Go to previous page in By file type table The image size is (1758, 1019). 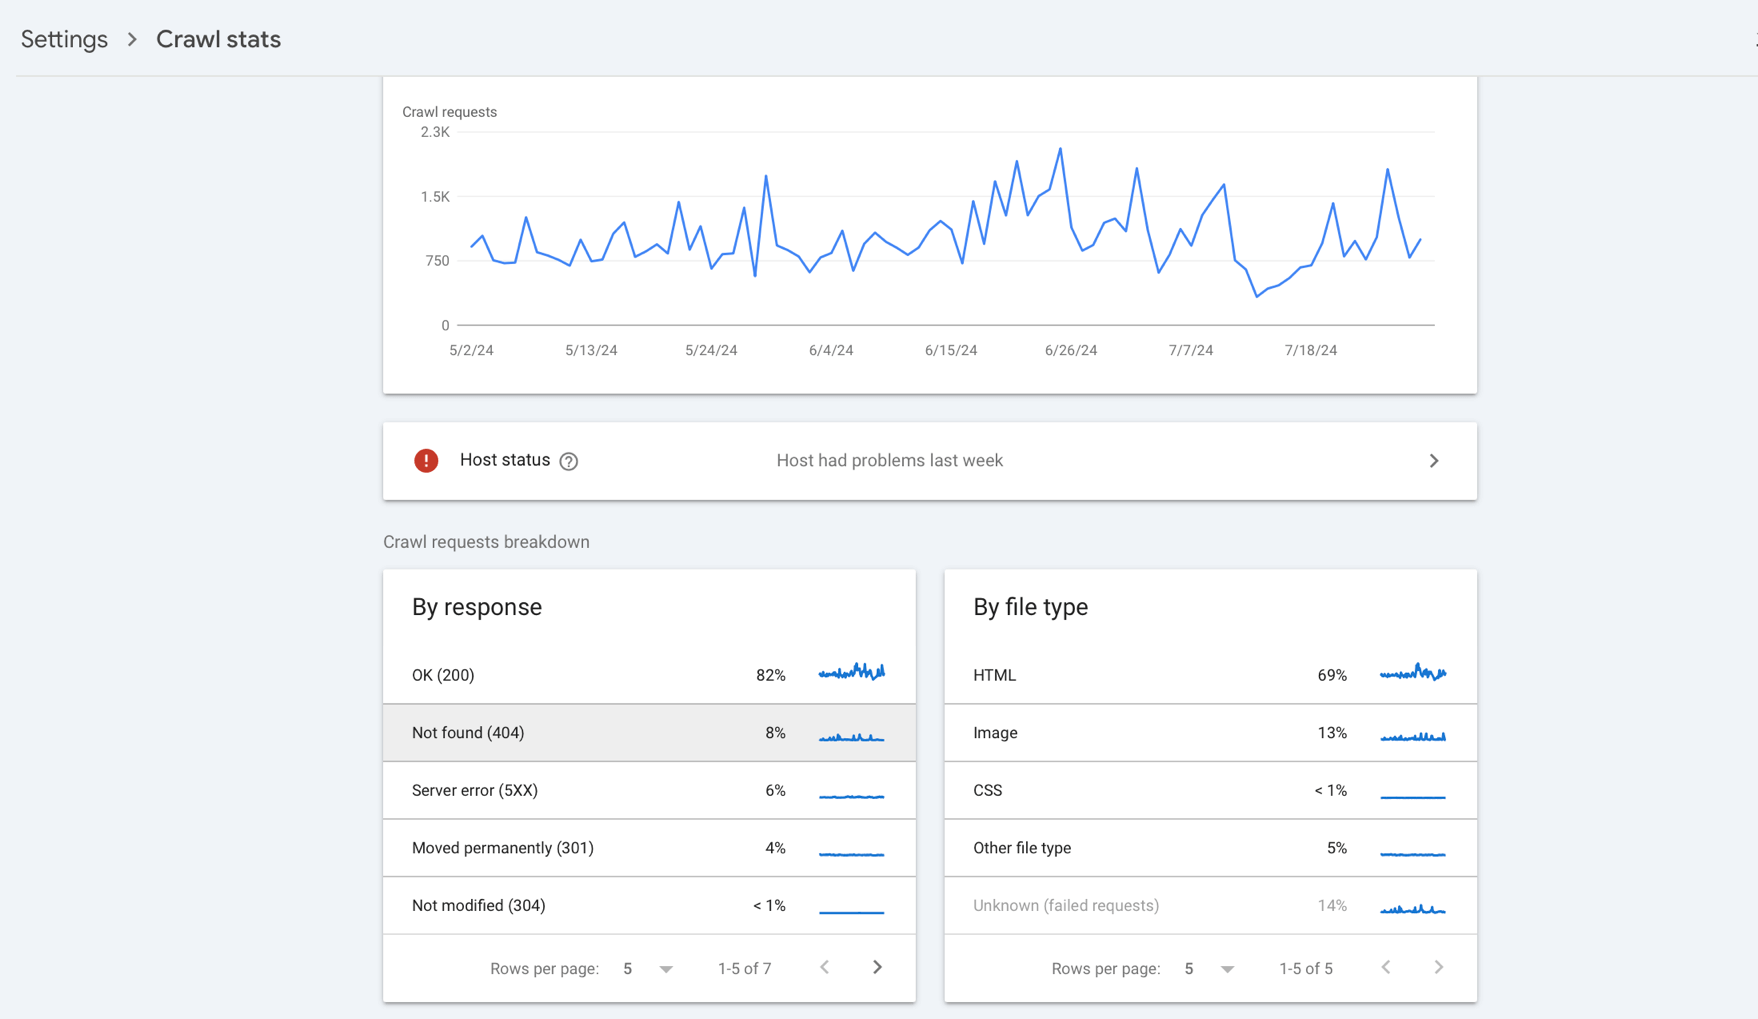(x=1386, y=967)
